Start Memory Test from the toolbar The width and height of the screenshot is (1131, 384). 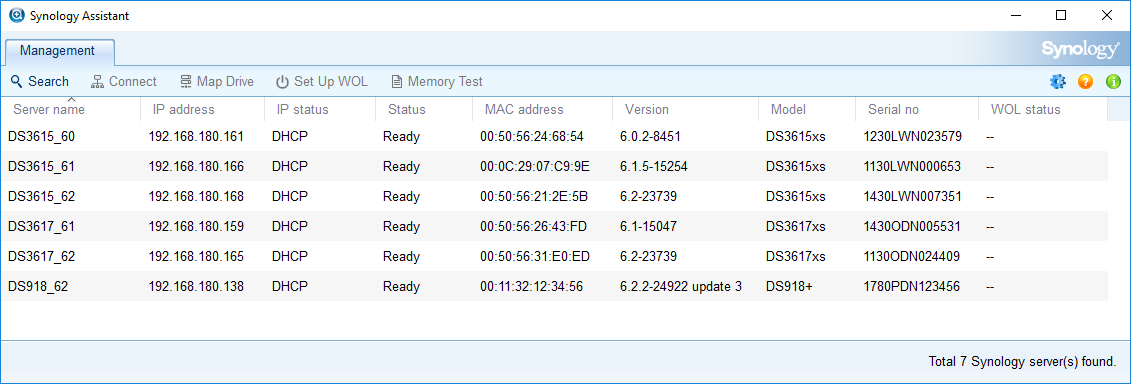[436, 82]
